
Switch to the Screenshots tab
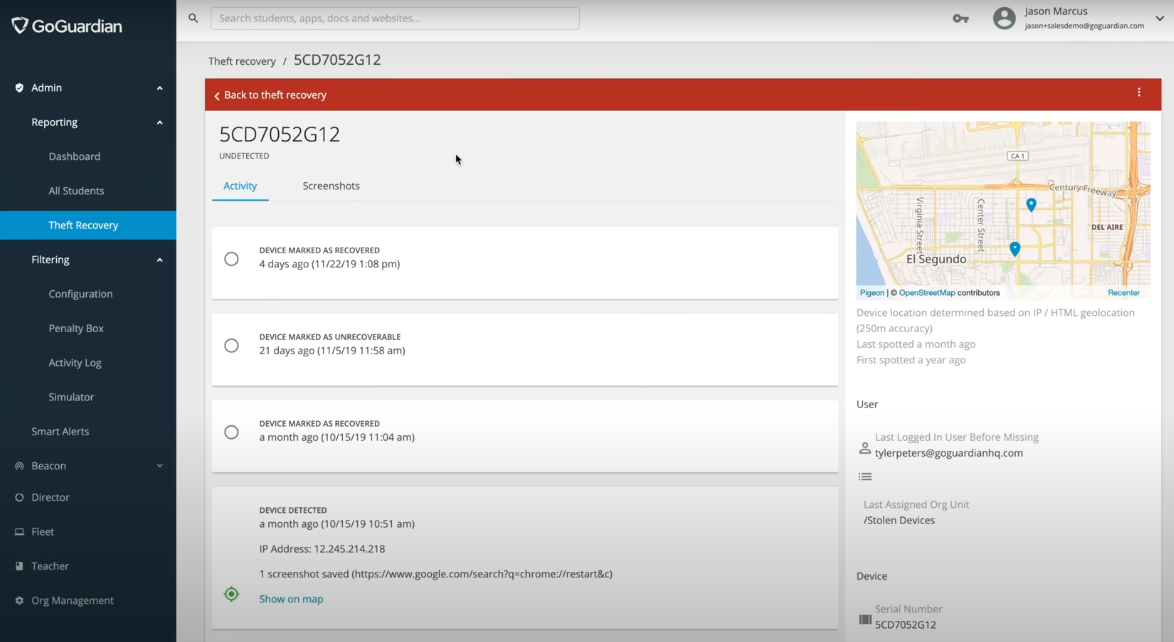point(331,186)
